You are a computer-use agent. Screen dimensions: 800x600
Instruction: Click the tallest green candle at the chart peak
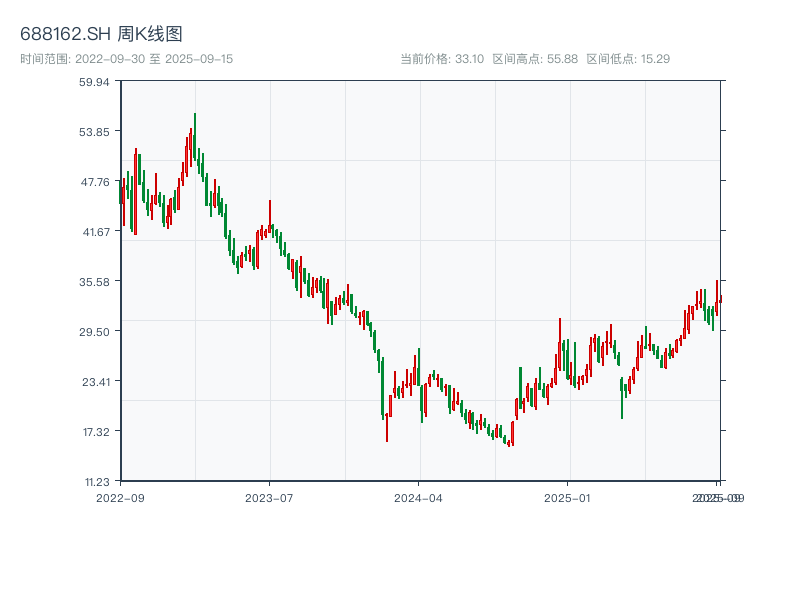point(195,136)
